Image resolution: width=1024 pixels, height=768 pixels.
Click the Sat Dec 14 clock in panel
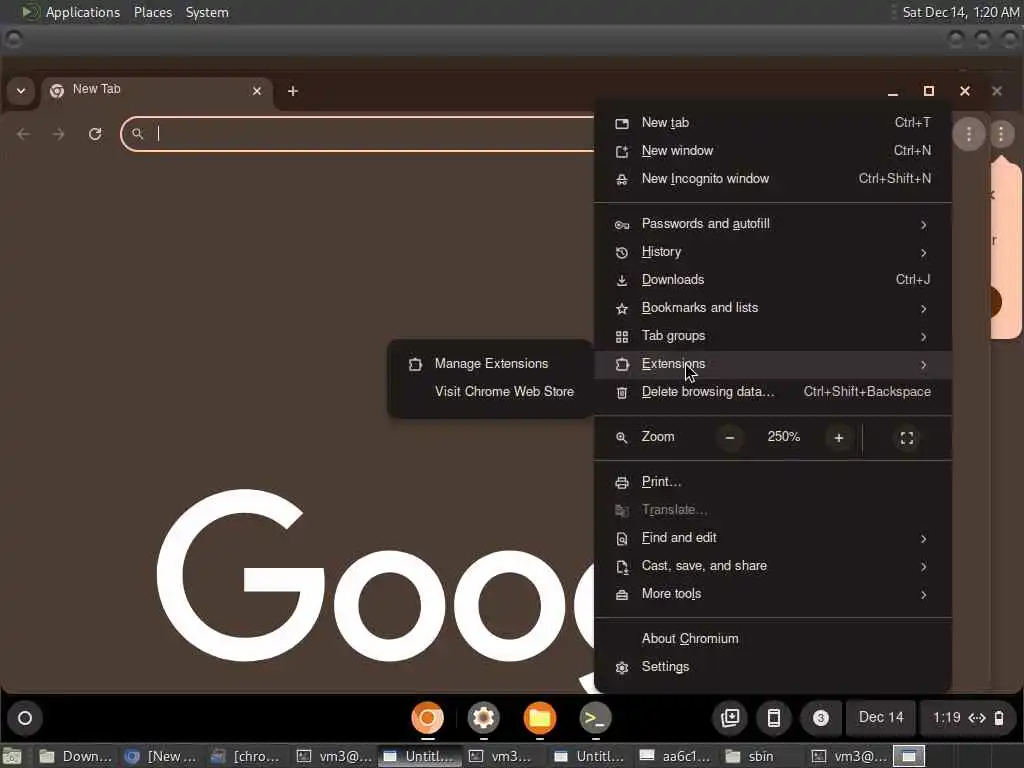(x=961, y=12)
